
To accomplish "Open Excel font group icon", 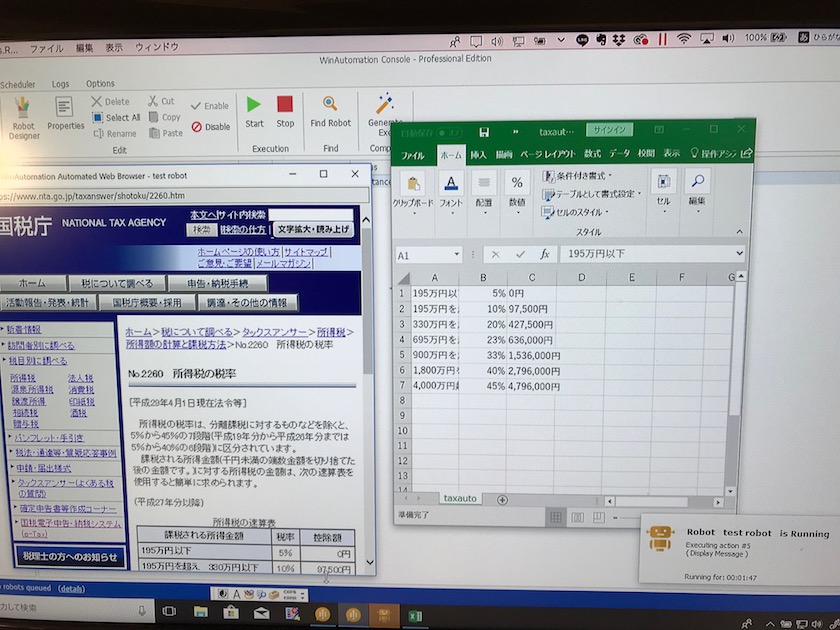I will (451, 184).
